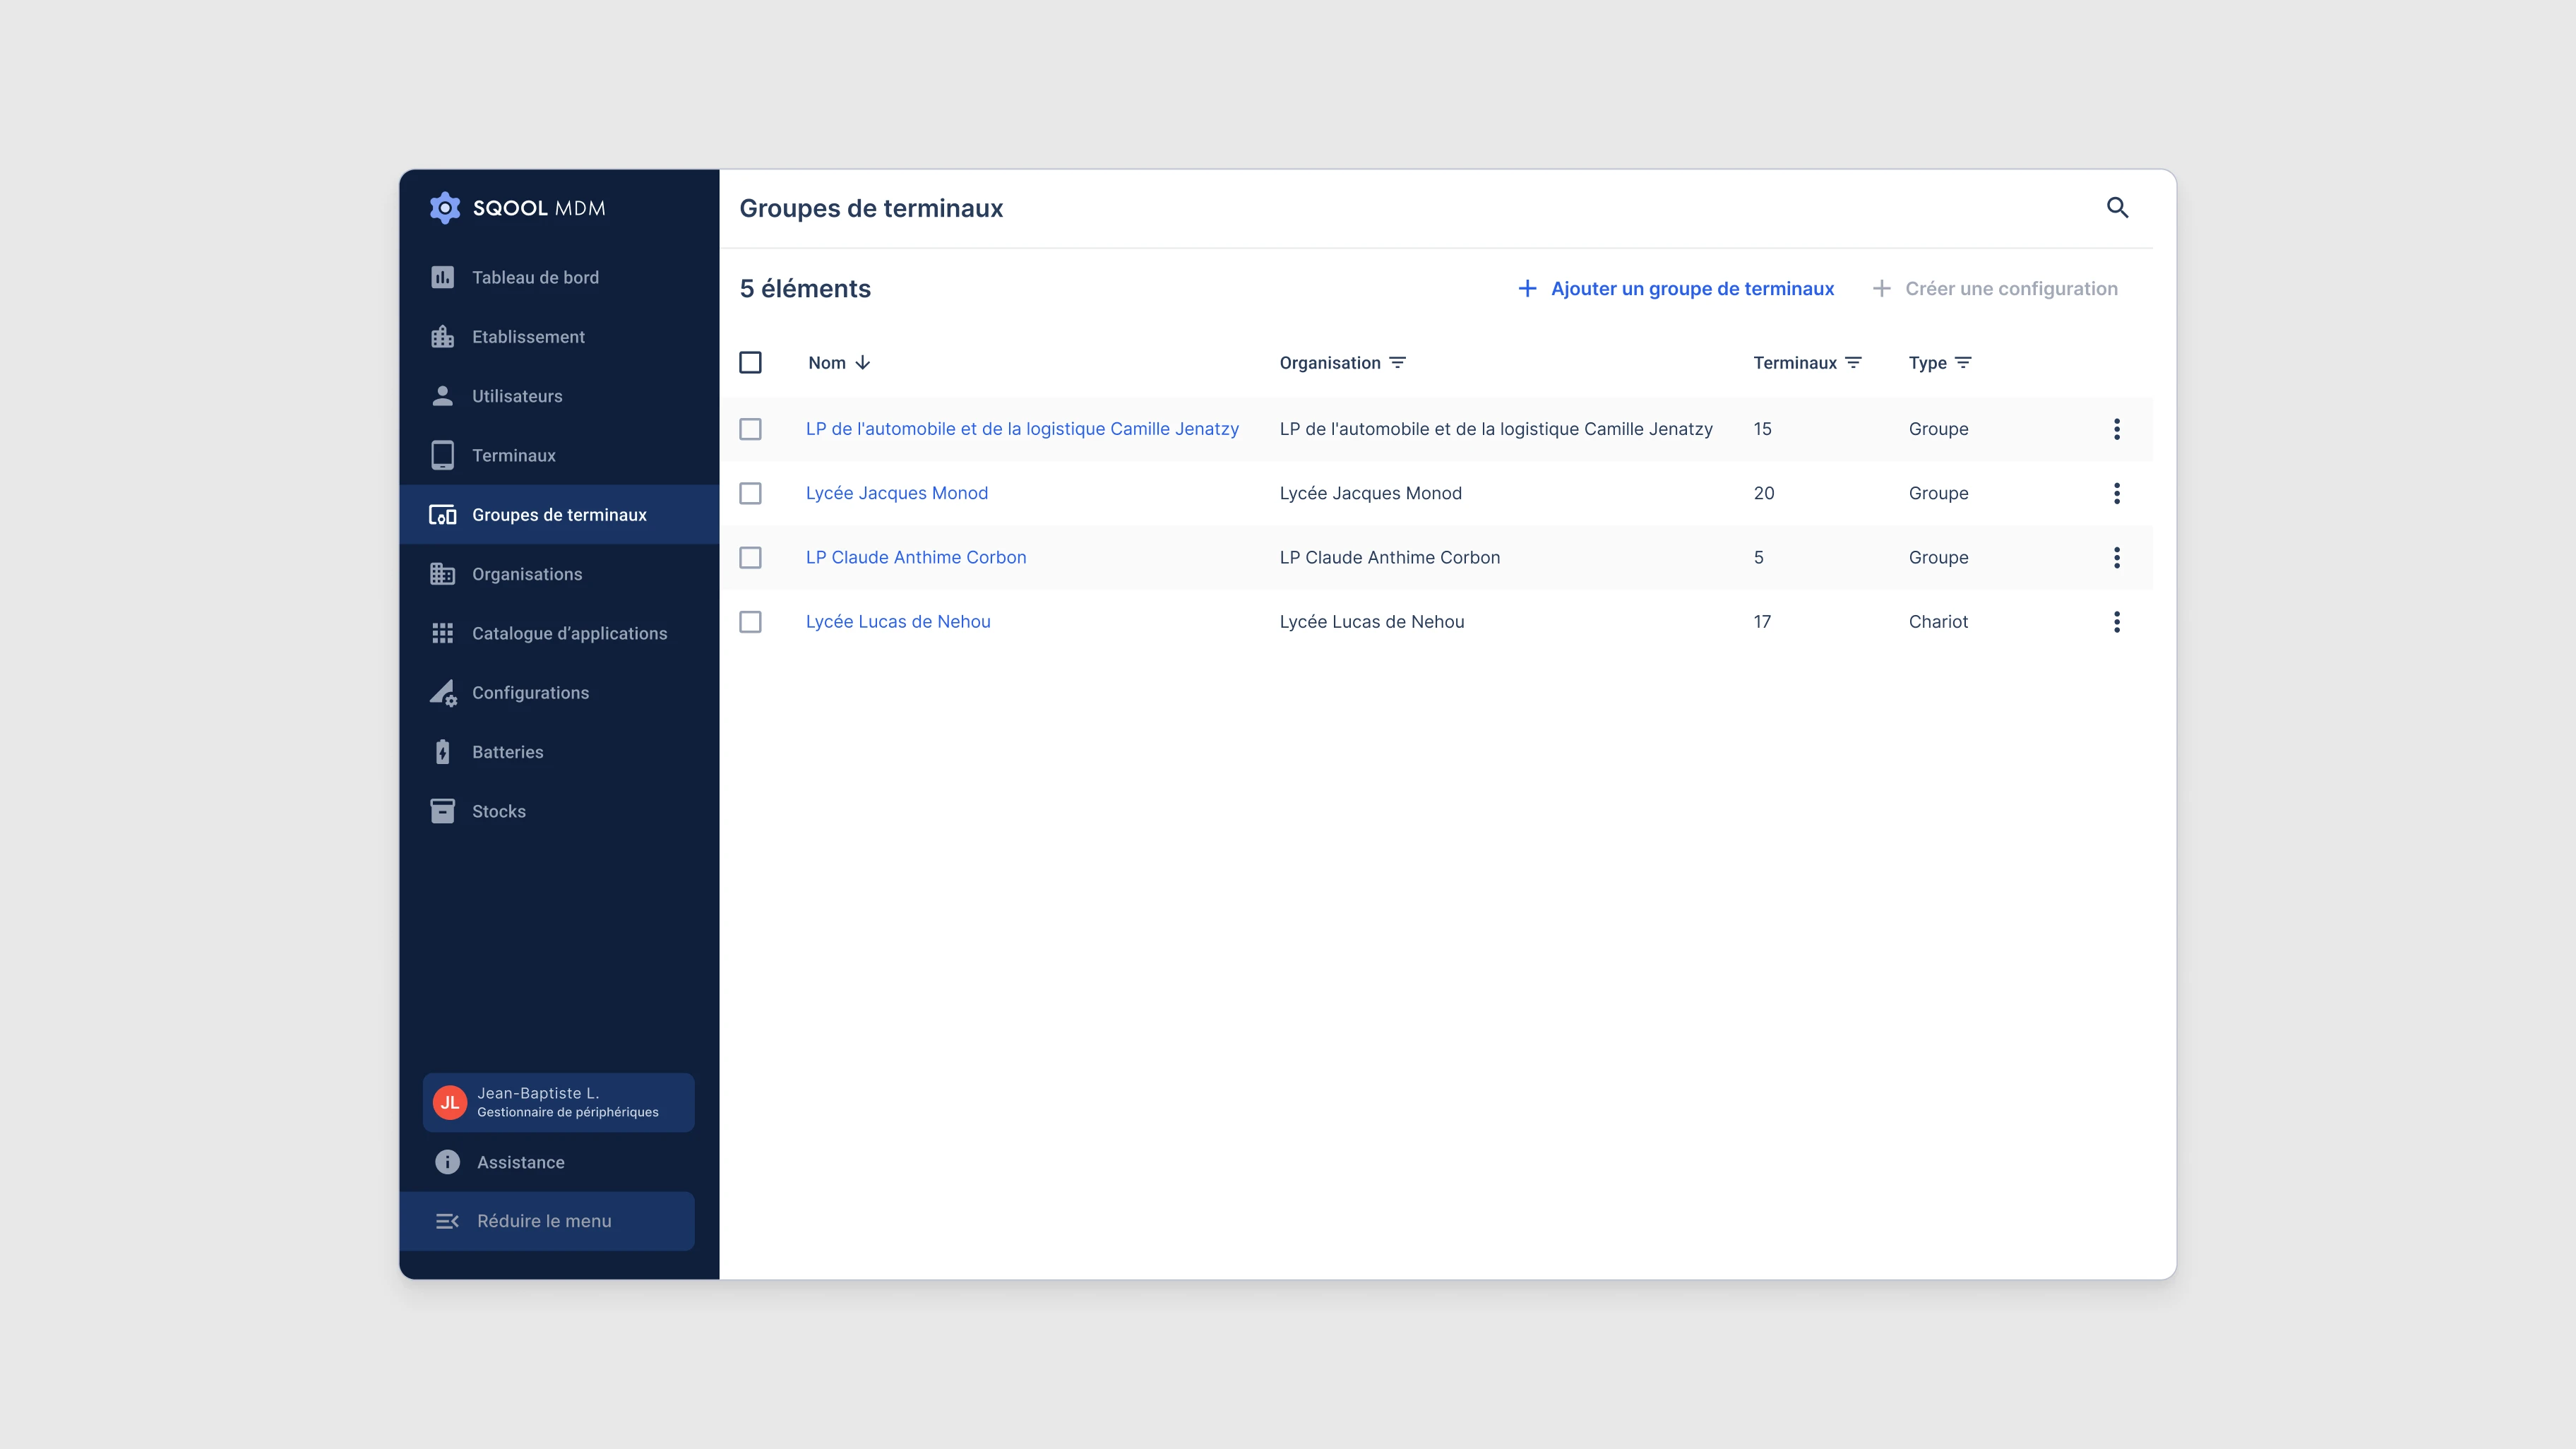The width and height of the screenshot is (2576, 1449).
Task: Open LP de l'automobile Camille Jenatzy group
Action: point(1022,428)
